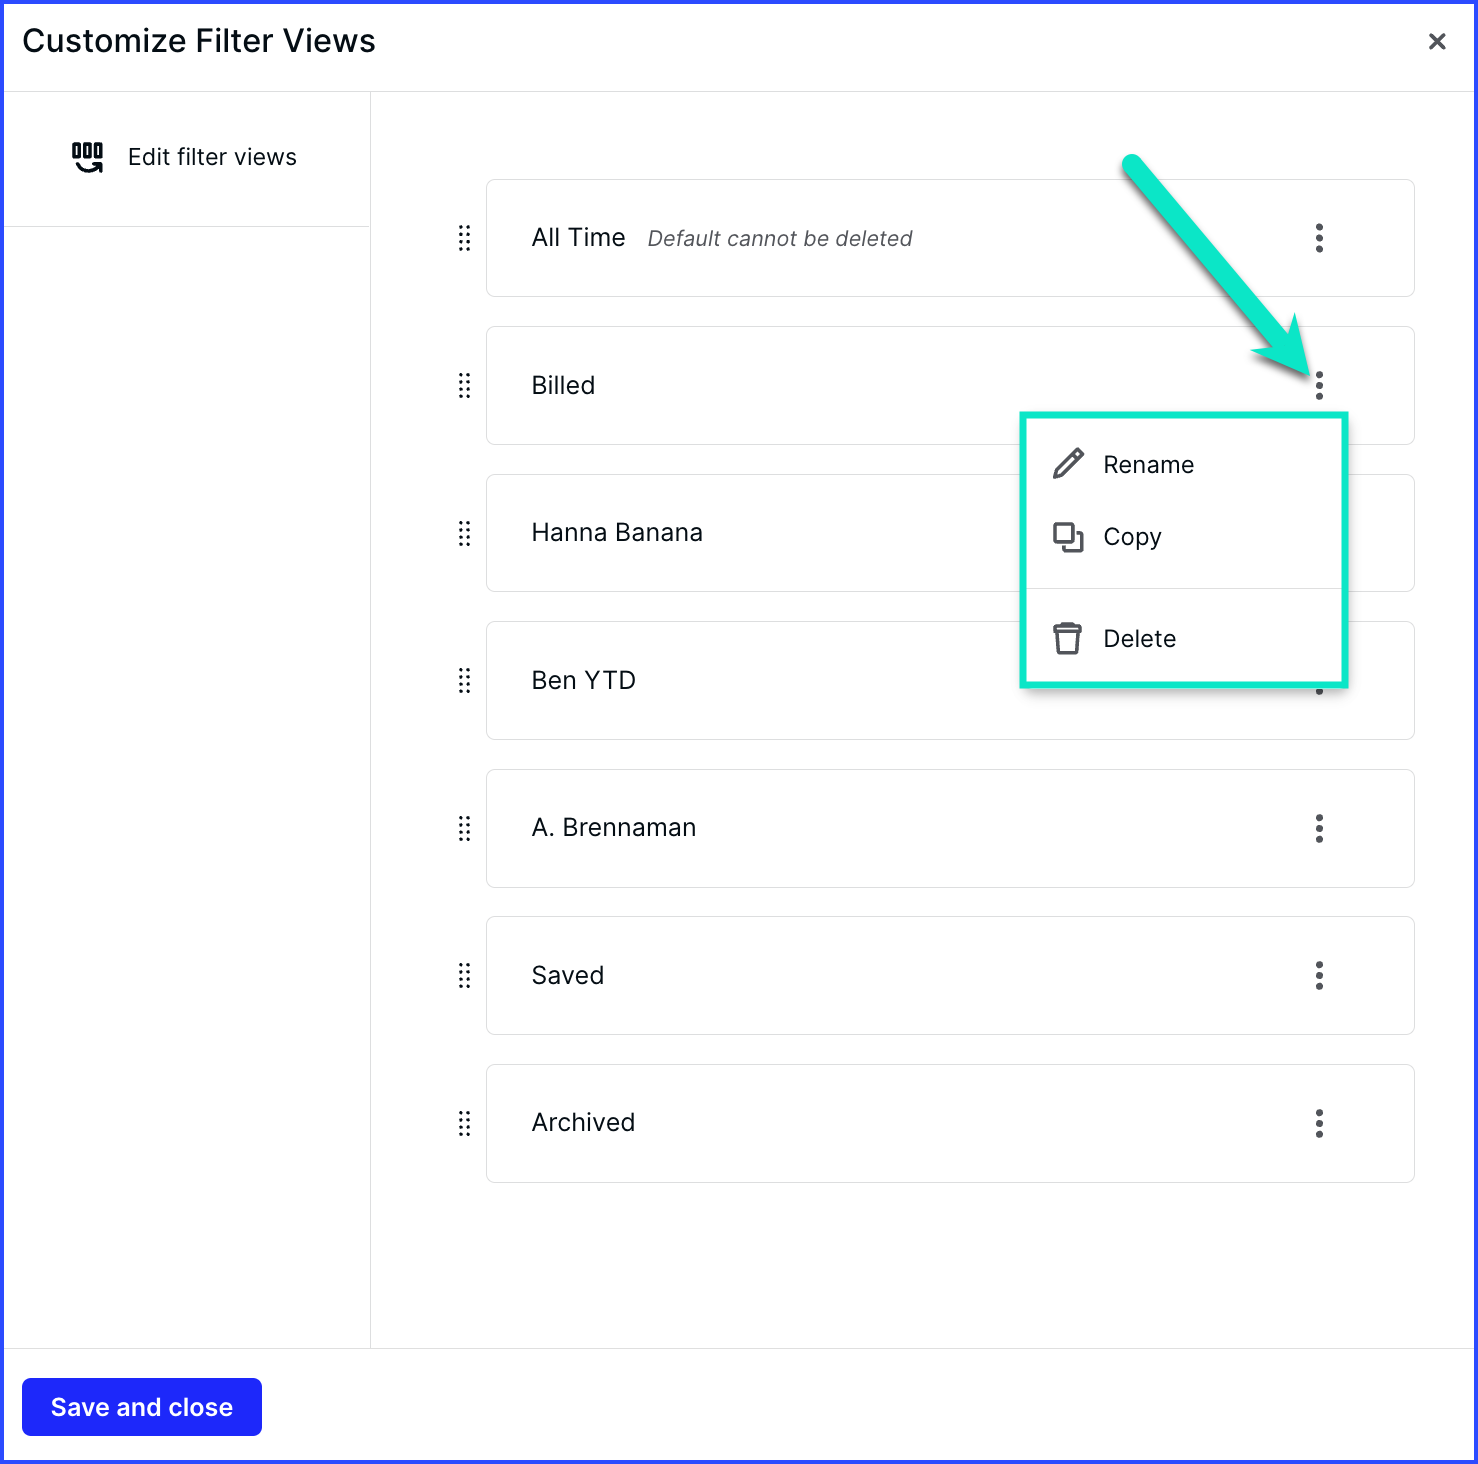
Task: Click the A. Brennaman filter view name
Action: (x=614, y=828)
